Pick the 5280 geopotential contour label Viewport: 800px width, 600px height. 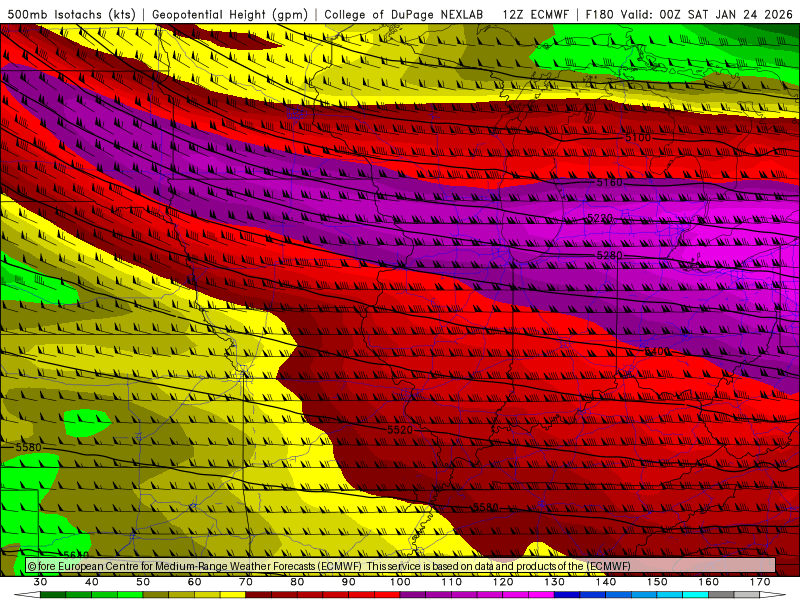point(609,255)
